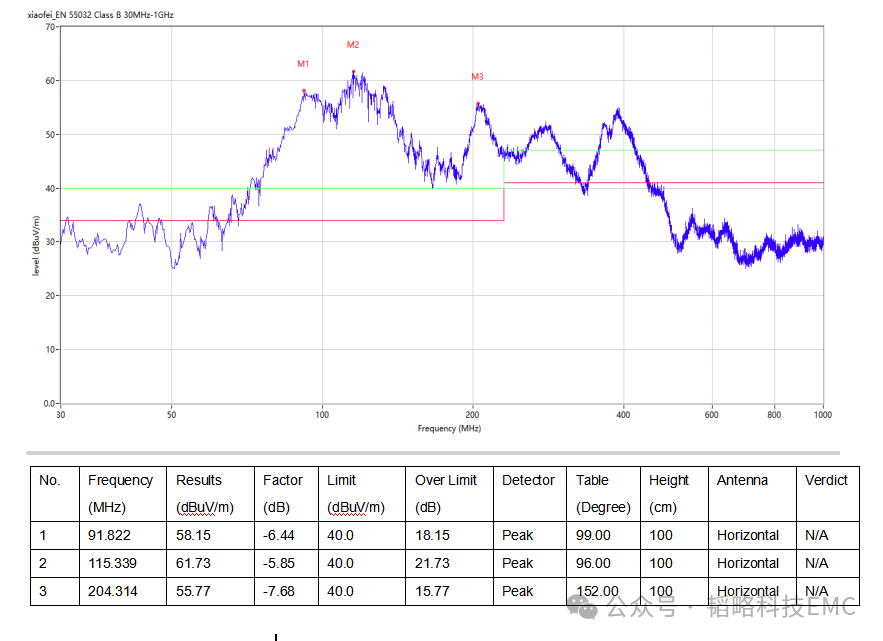Click the M2 peak marker label
883x641 pixels.
pyautogui.click(x=353, y=45)
